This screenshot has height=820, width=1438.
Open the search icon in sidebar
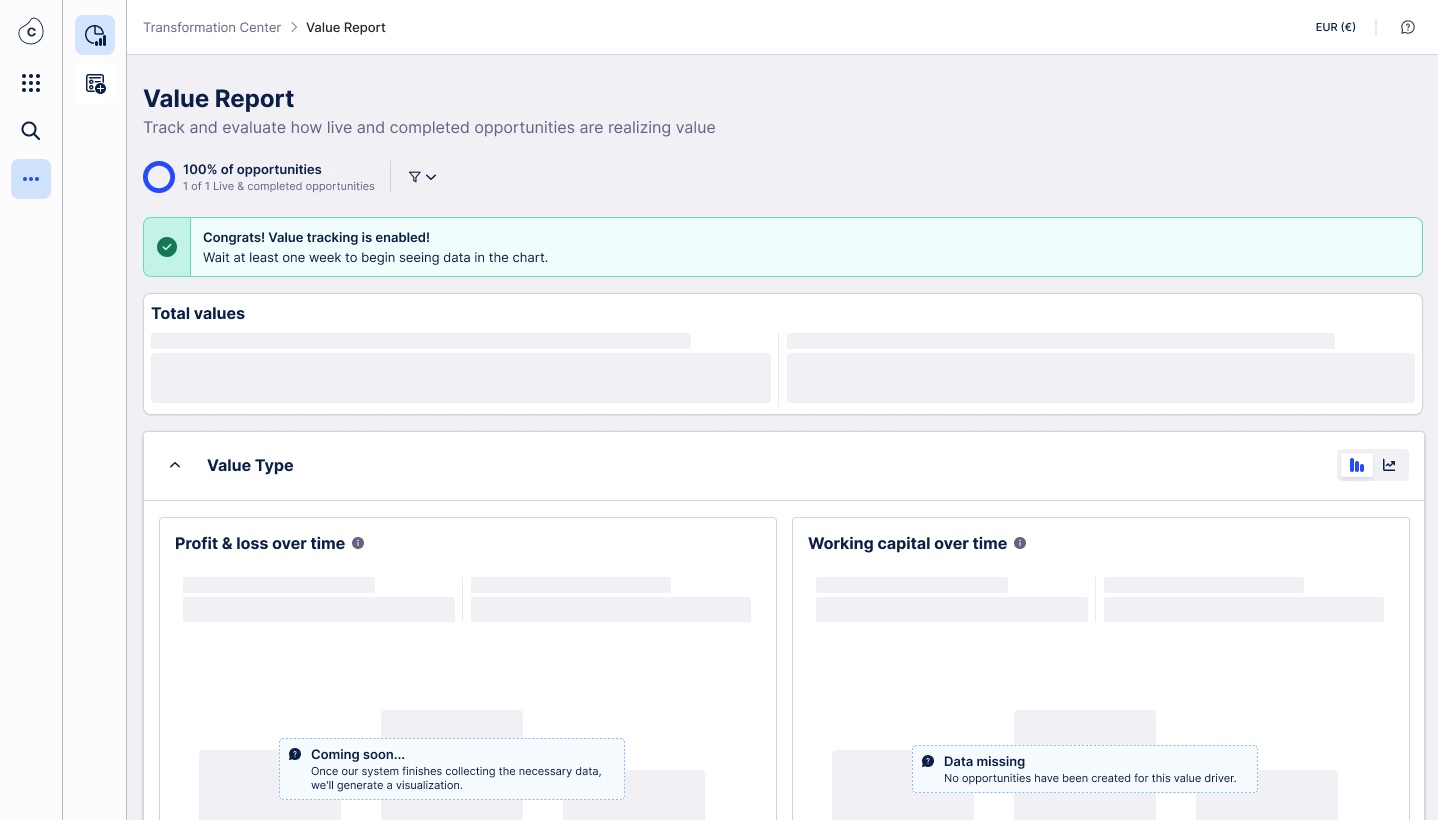pyautogui.click(x=31, y=131)
